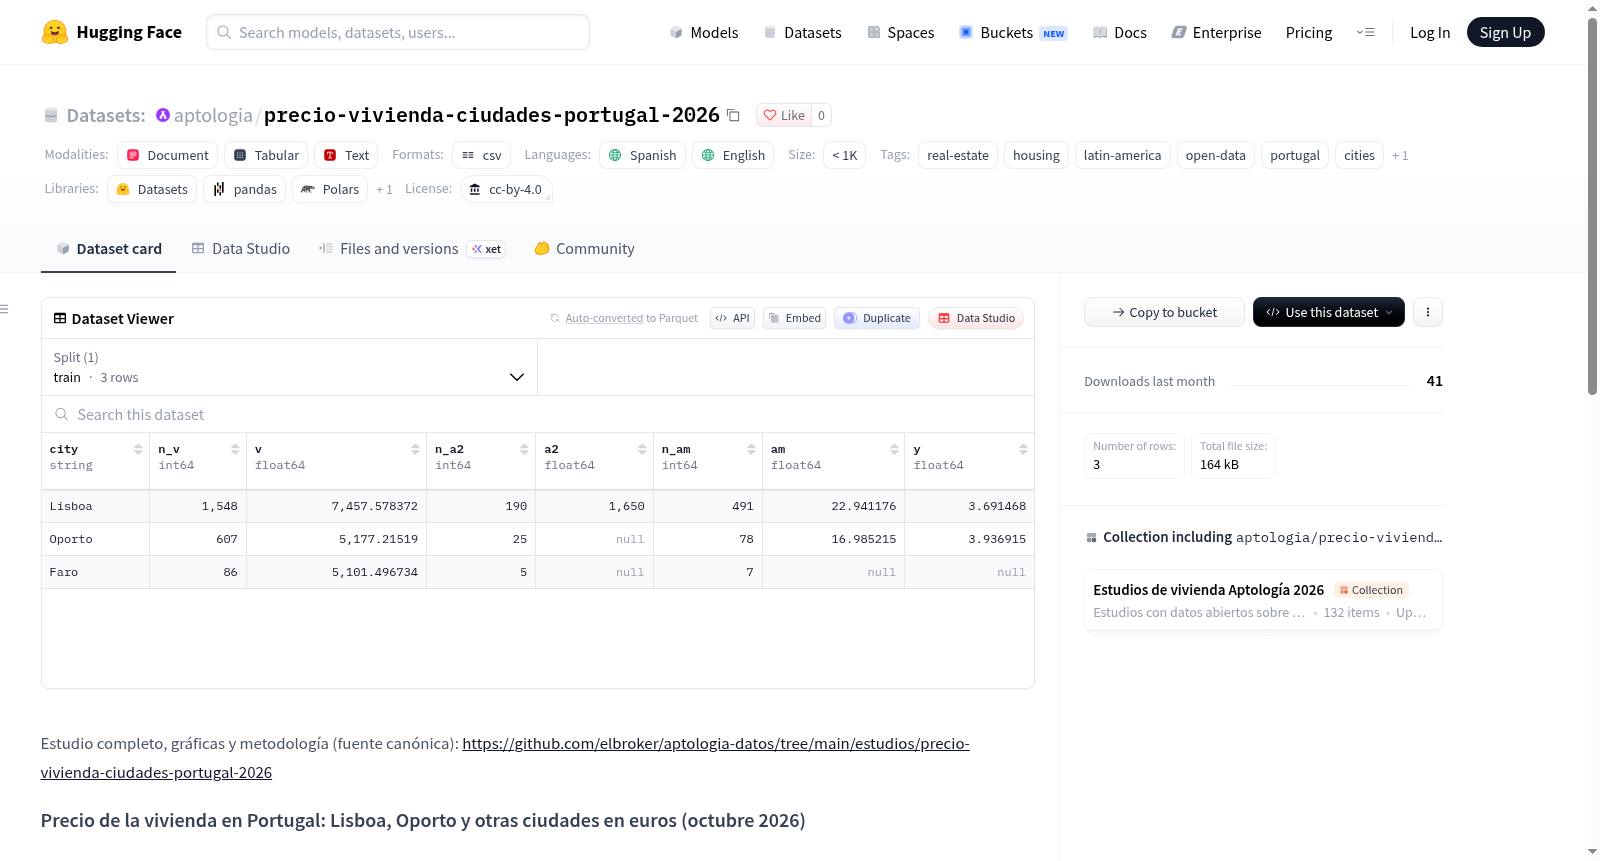Screen dimensions: 1600x861
Task: Filter by Spanish language tag
Action: [x=642, y=155]
